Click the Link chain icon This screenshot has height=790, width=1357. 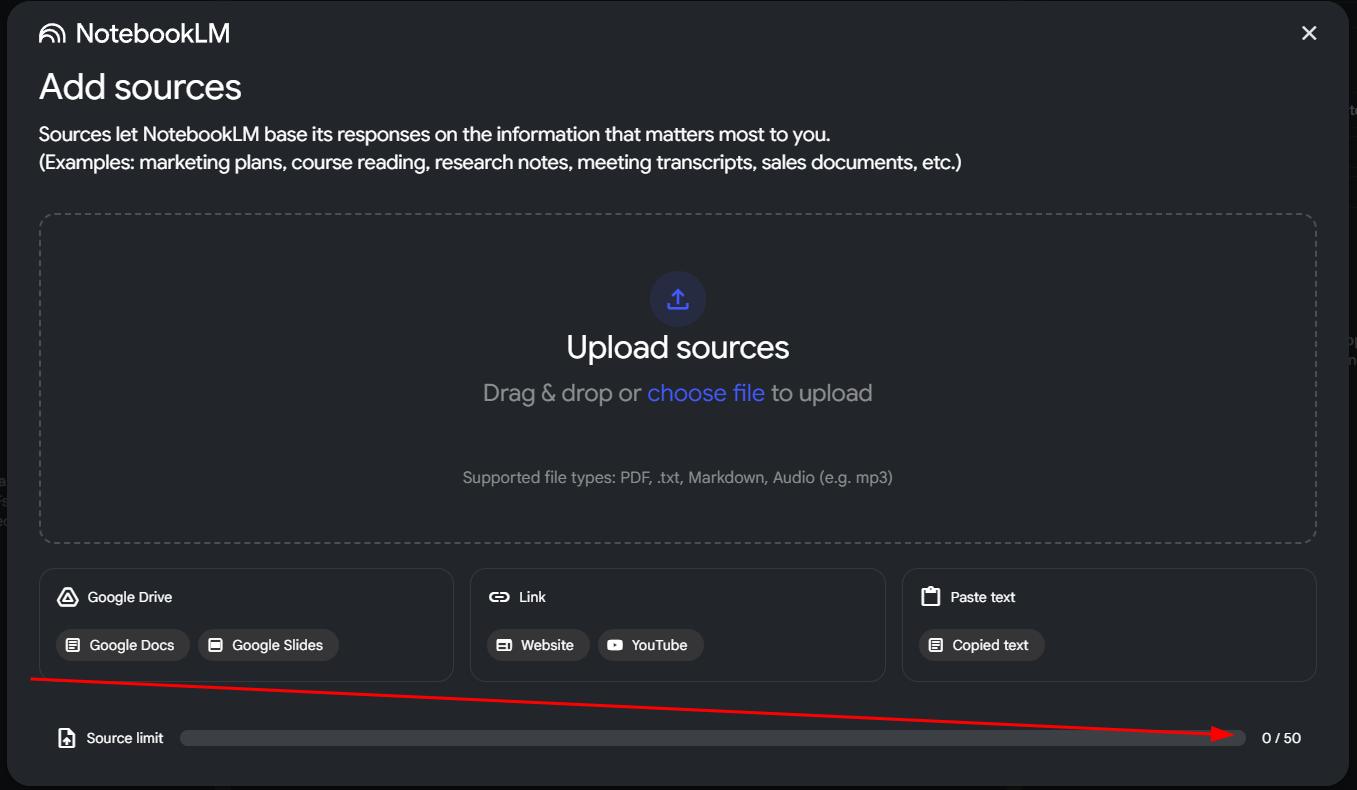(499, 597)
